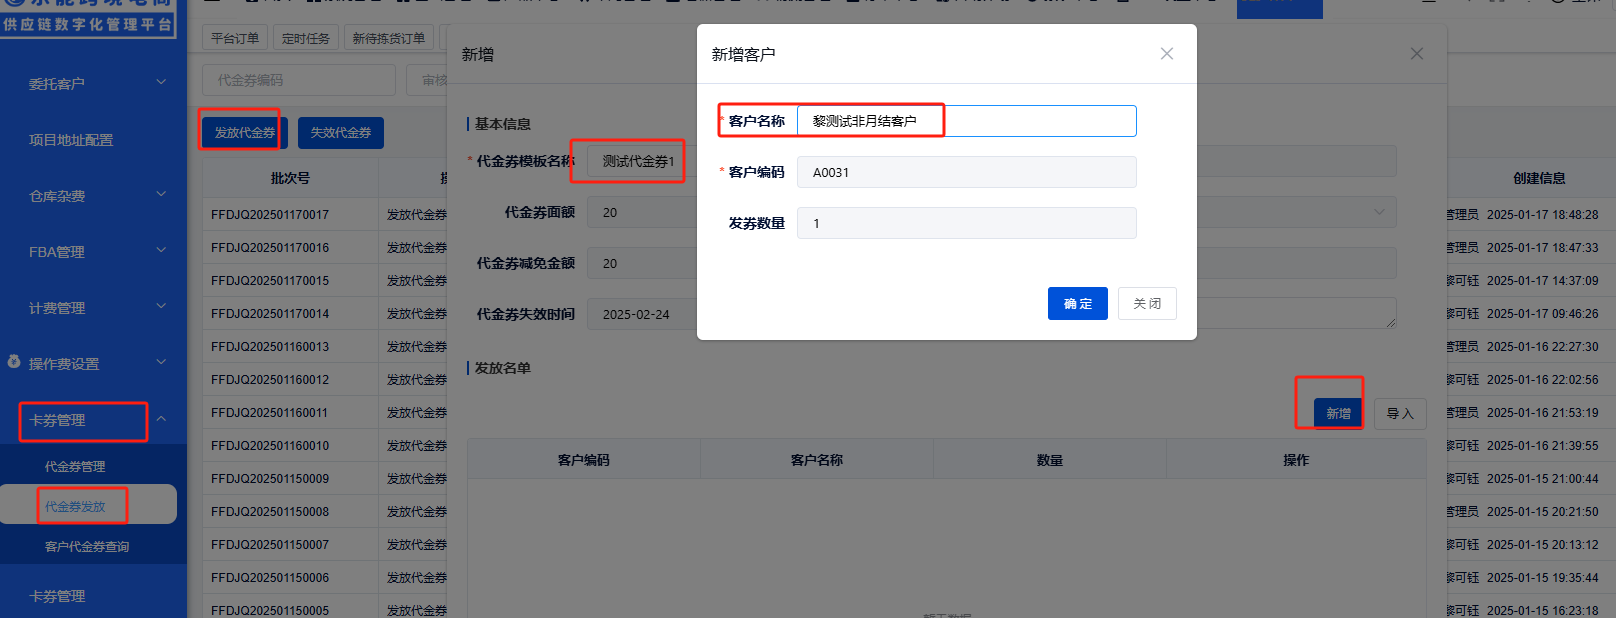Open the 客户代金券查询 submenu item
This screenshot has width=1616, height=618.
pos(87,546)
